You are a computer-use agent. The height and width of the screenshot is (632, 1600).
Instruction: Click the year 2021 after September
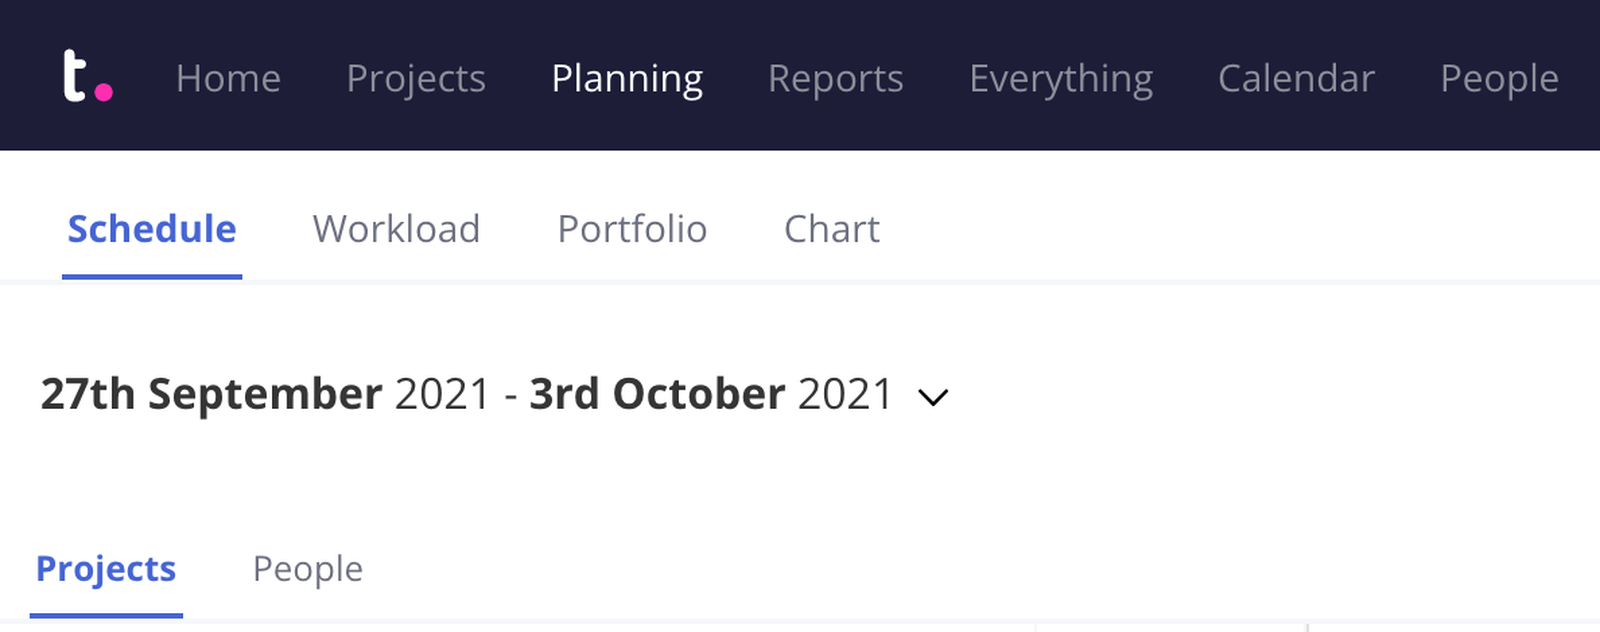pyautogui.click(x=442, y=394)
